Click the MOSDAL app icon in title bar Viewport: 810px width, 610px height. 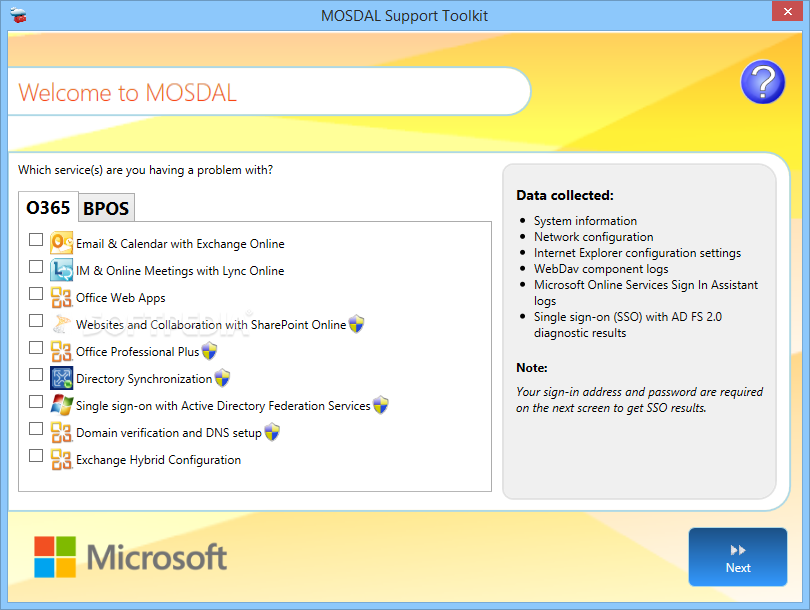click(x=19, y=15)
